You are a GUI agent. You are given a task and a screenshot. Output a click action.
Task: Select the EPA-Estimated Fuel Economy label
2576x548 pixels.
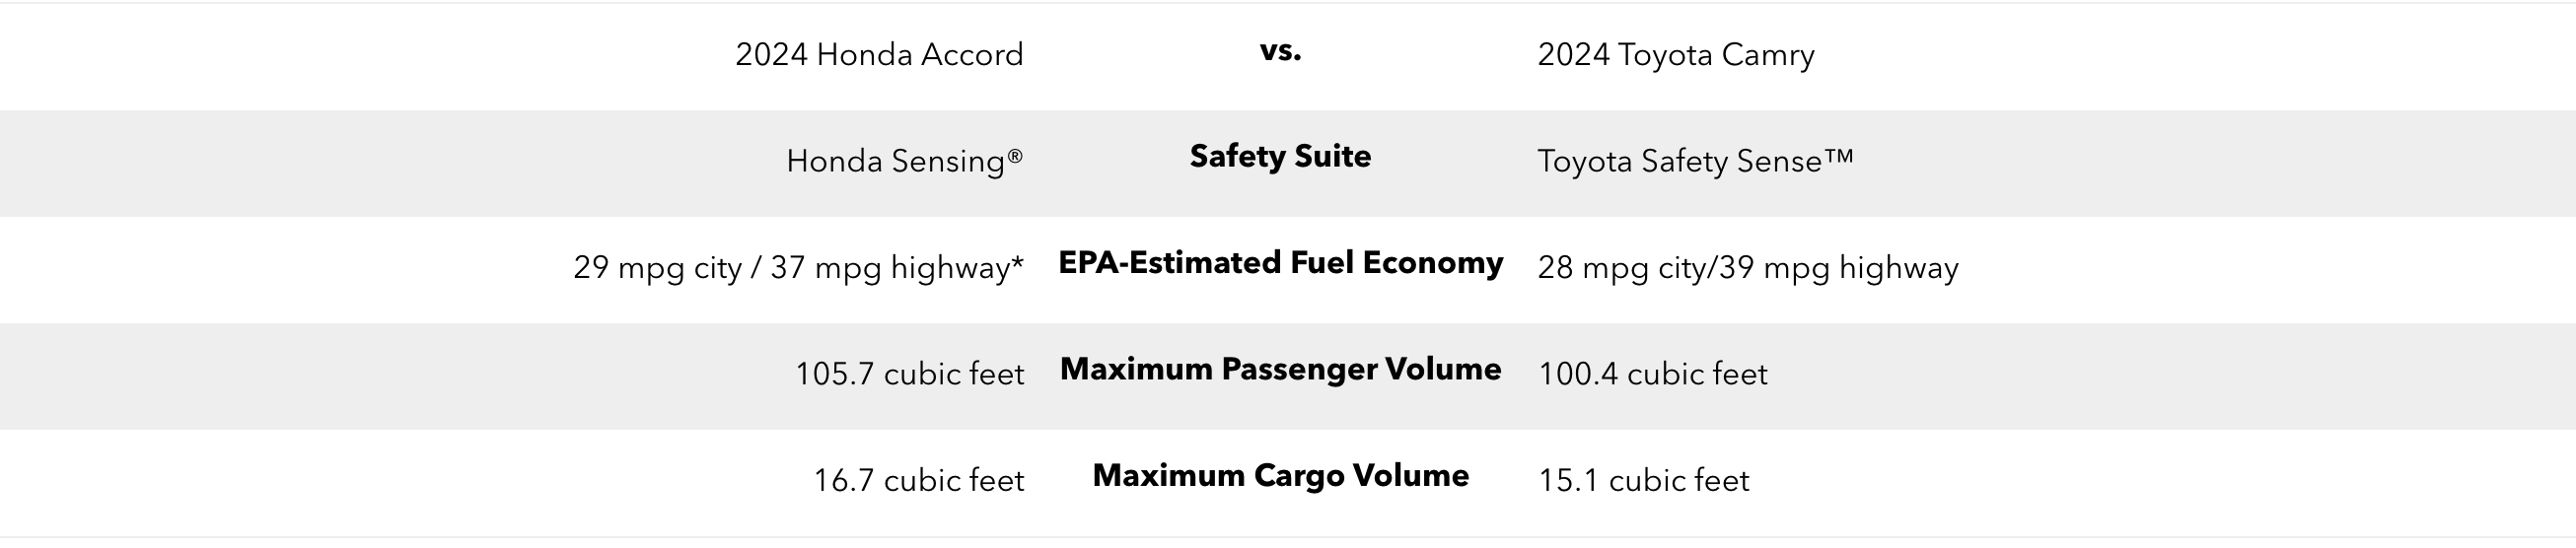point(1280,262)
